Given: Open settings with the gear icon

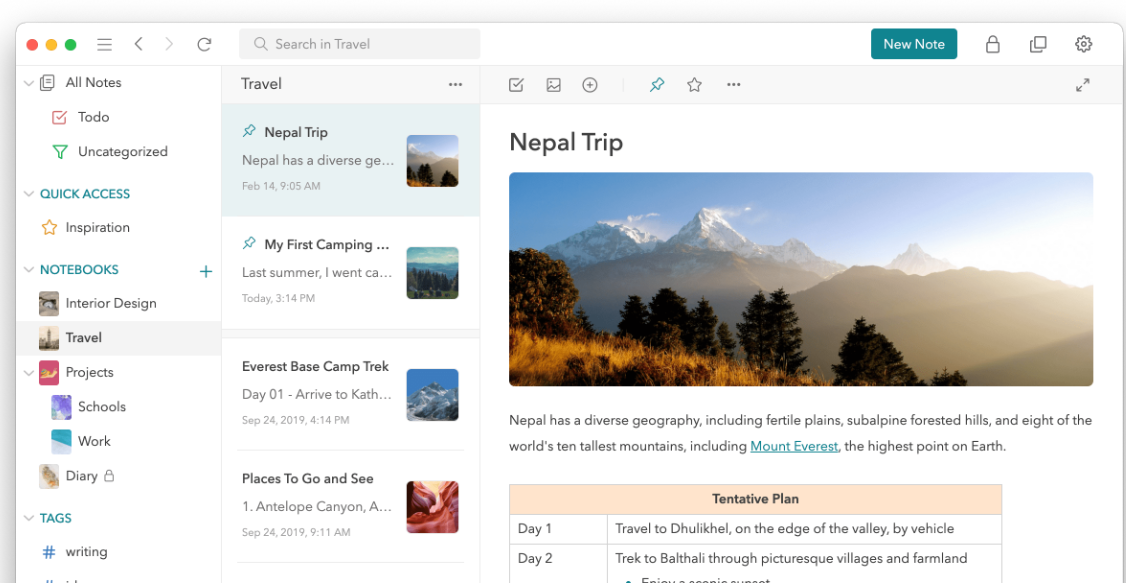Looking at the screenshot, I should click(x=1083, y=44).
